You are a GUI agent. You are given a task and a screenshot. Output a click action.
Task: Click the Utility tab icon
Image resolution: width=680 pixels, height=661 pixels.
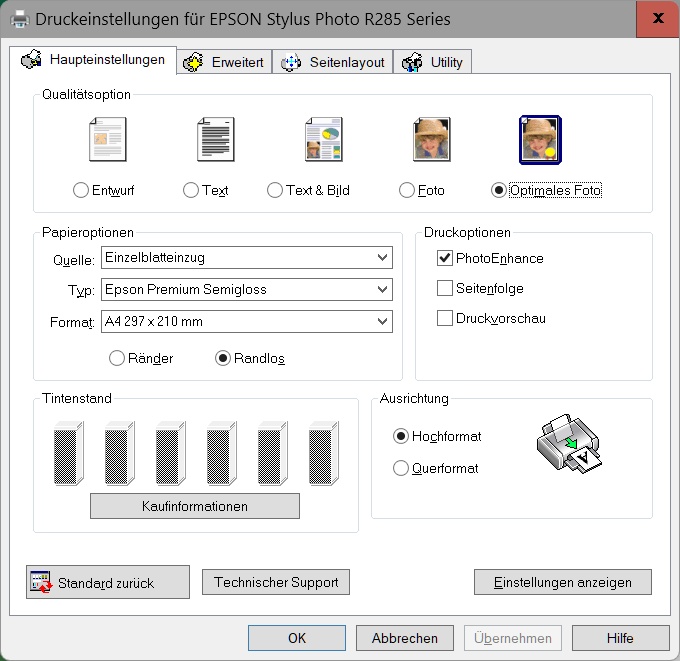(x=412, y=62)
